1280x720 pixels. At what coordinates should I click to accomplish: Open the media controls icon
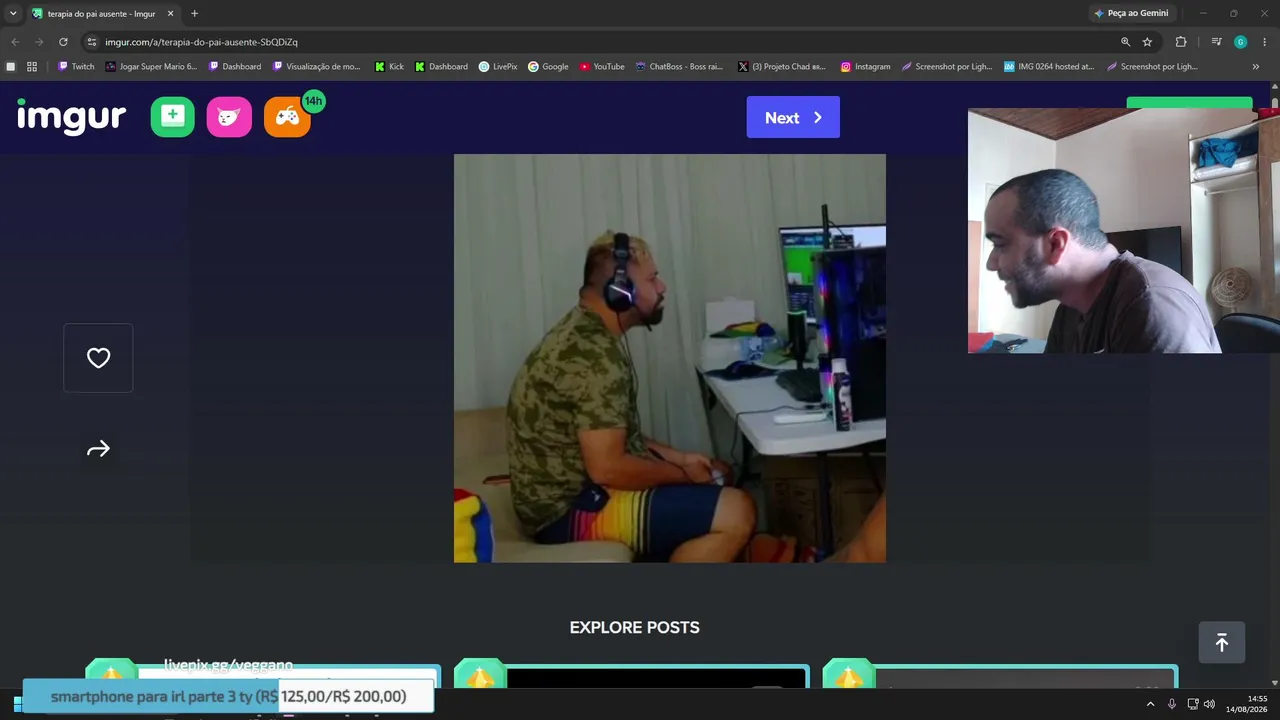click(1216, 42)
